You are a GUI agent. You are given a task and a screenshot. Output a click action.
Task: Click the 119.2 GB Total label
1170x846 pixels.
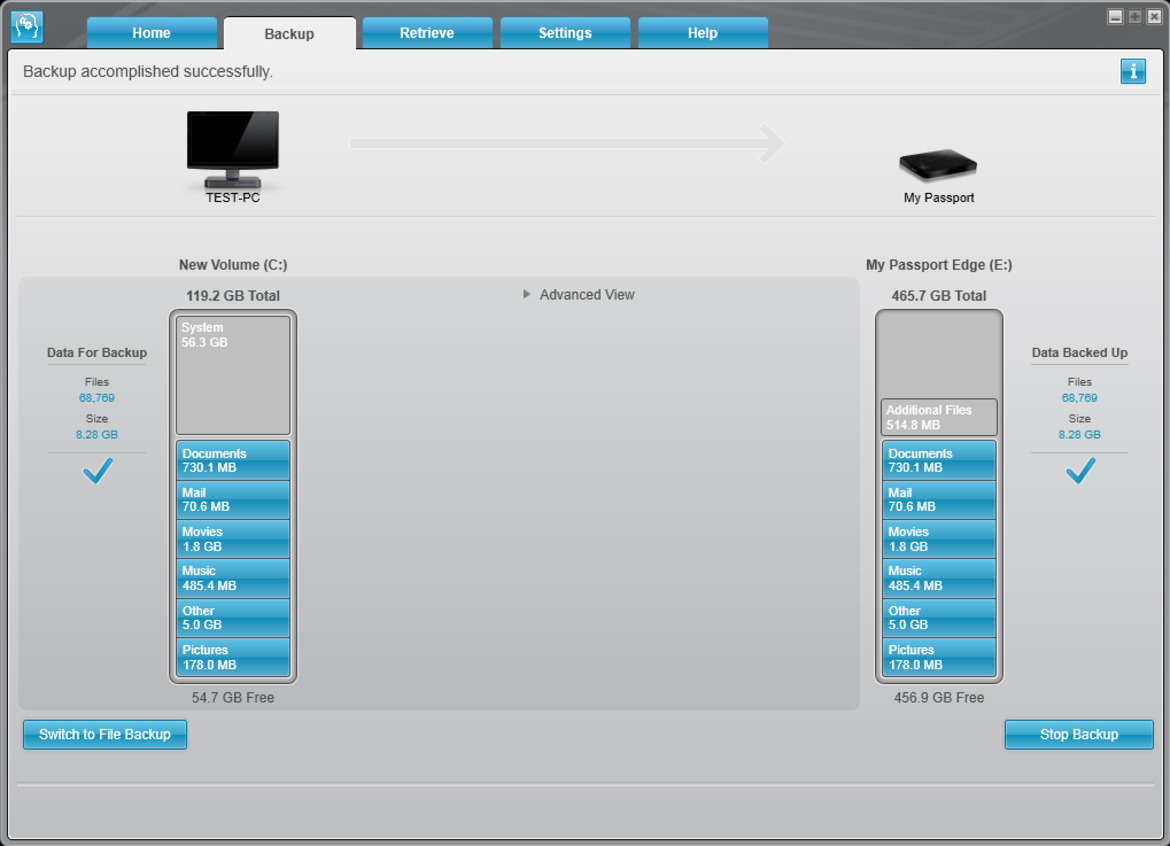point(233,295)
